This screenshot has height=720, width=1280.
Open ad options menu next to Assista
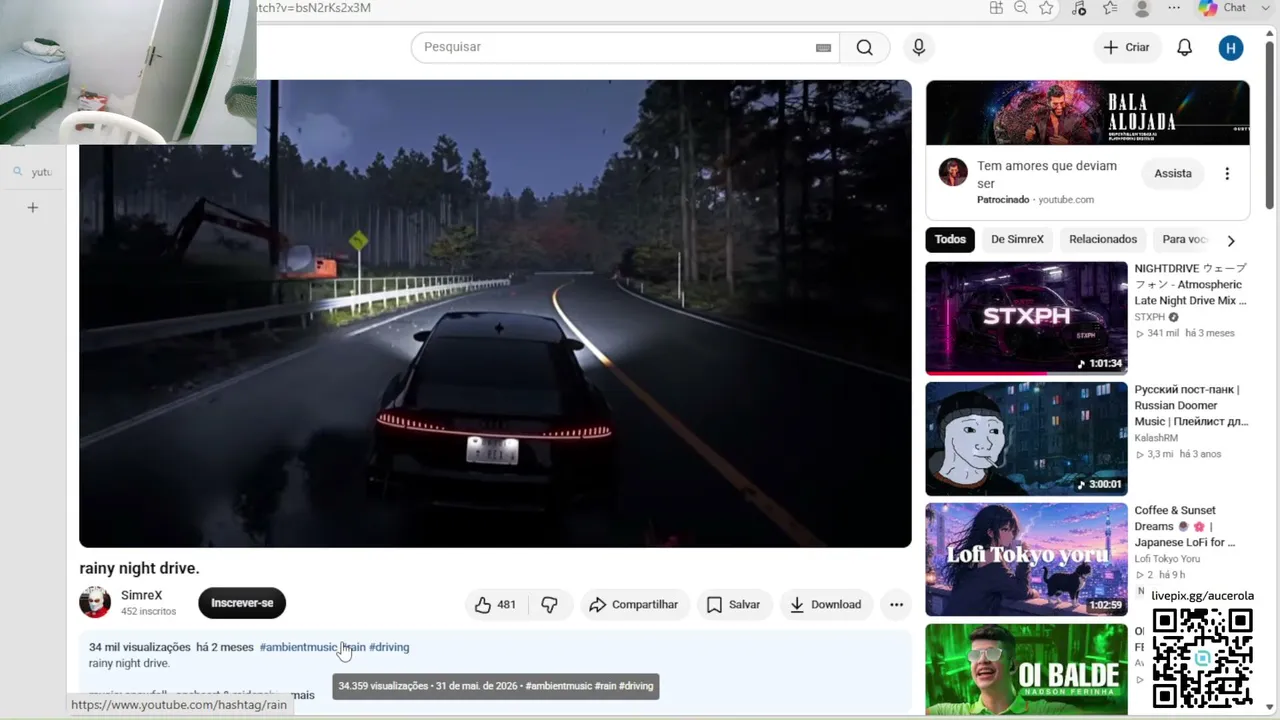[1227, 173]
